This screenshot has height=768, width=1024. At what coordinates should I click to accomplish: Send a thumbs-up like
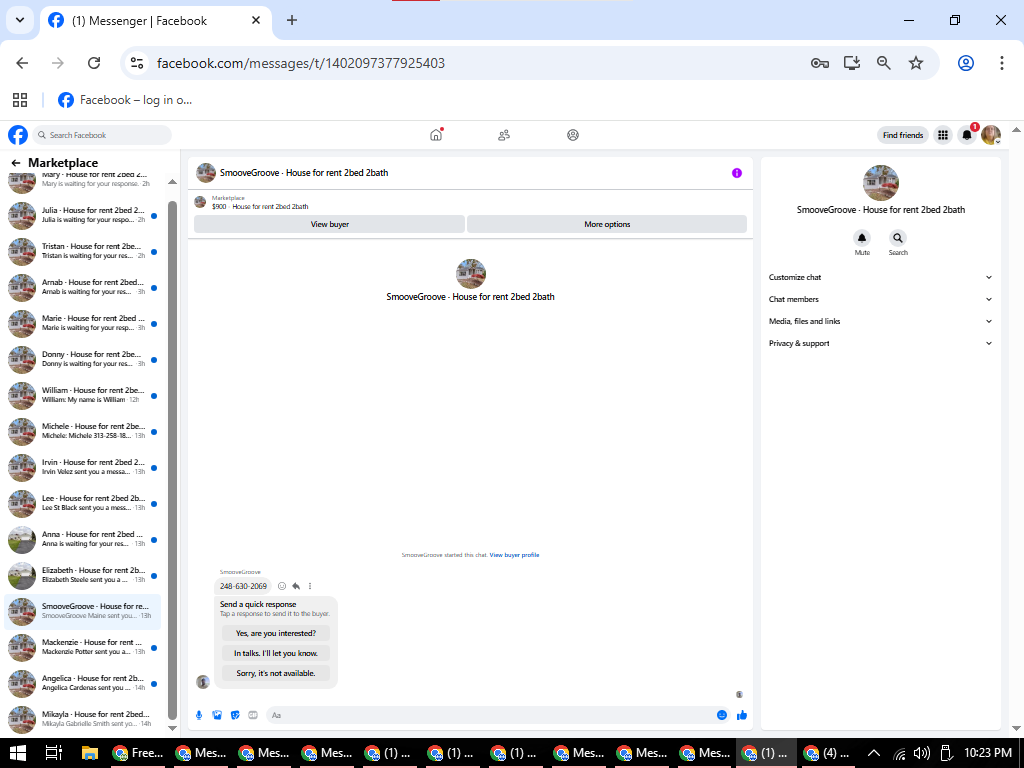tap(742, 715)
